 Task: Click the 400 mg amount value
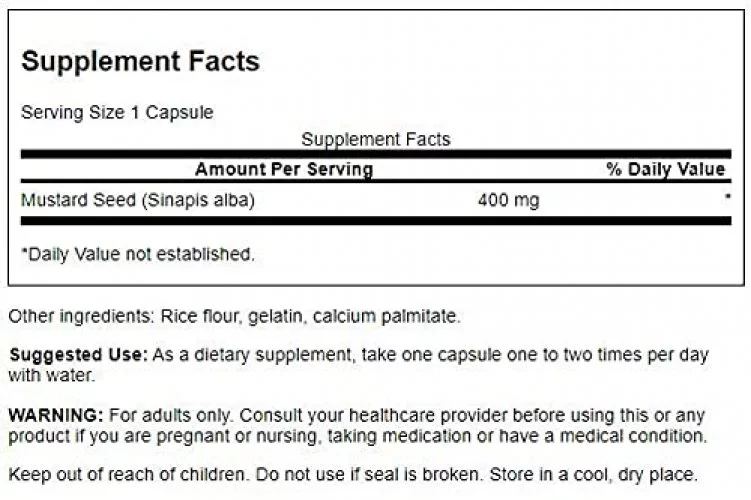pyautogui.click(x=509, y=200)
